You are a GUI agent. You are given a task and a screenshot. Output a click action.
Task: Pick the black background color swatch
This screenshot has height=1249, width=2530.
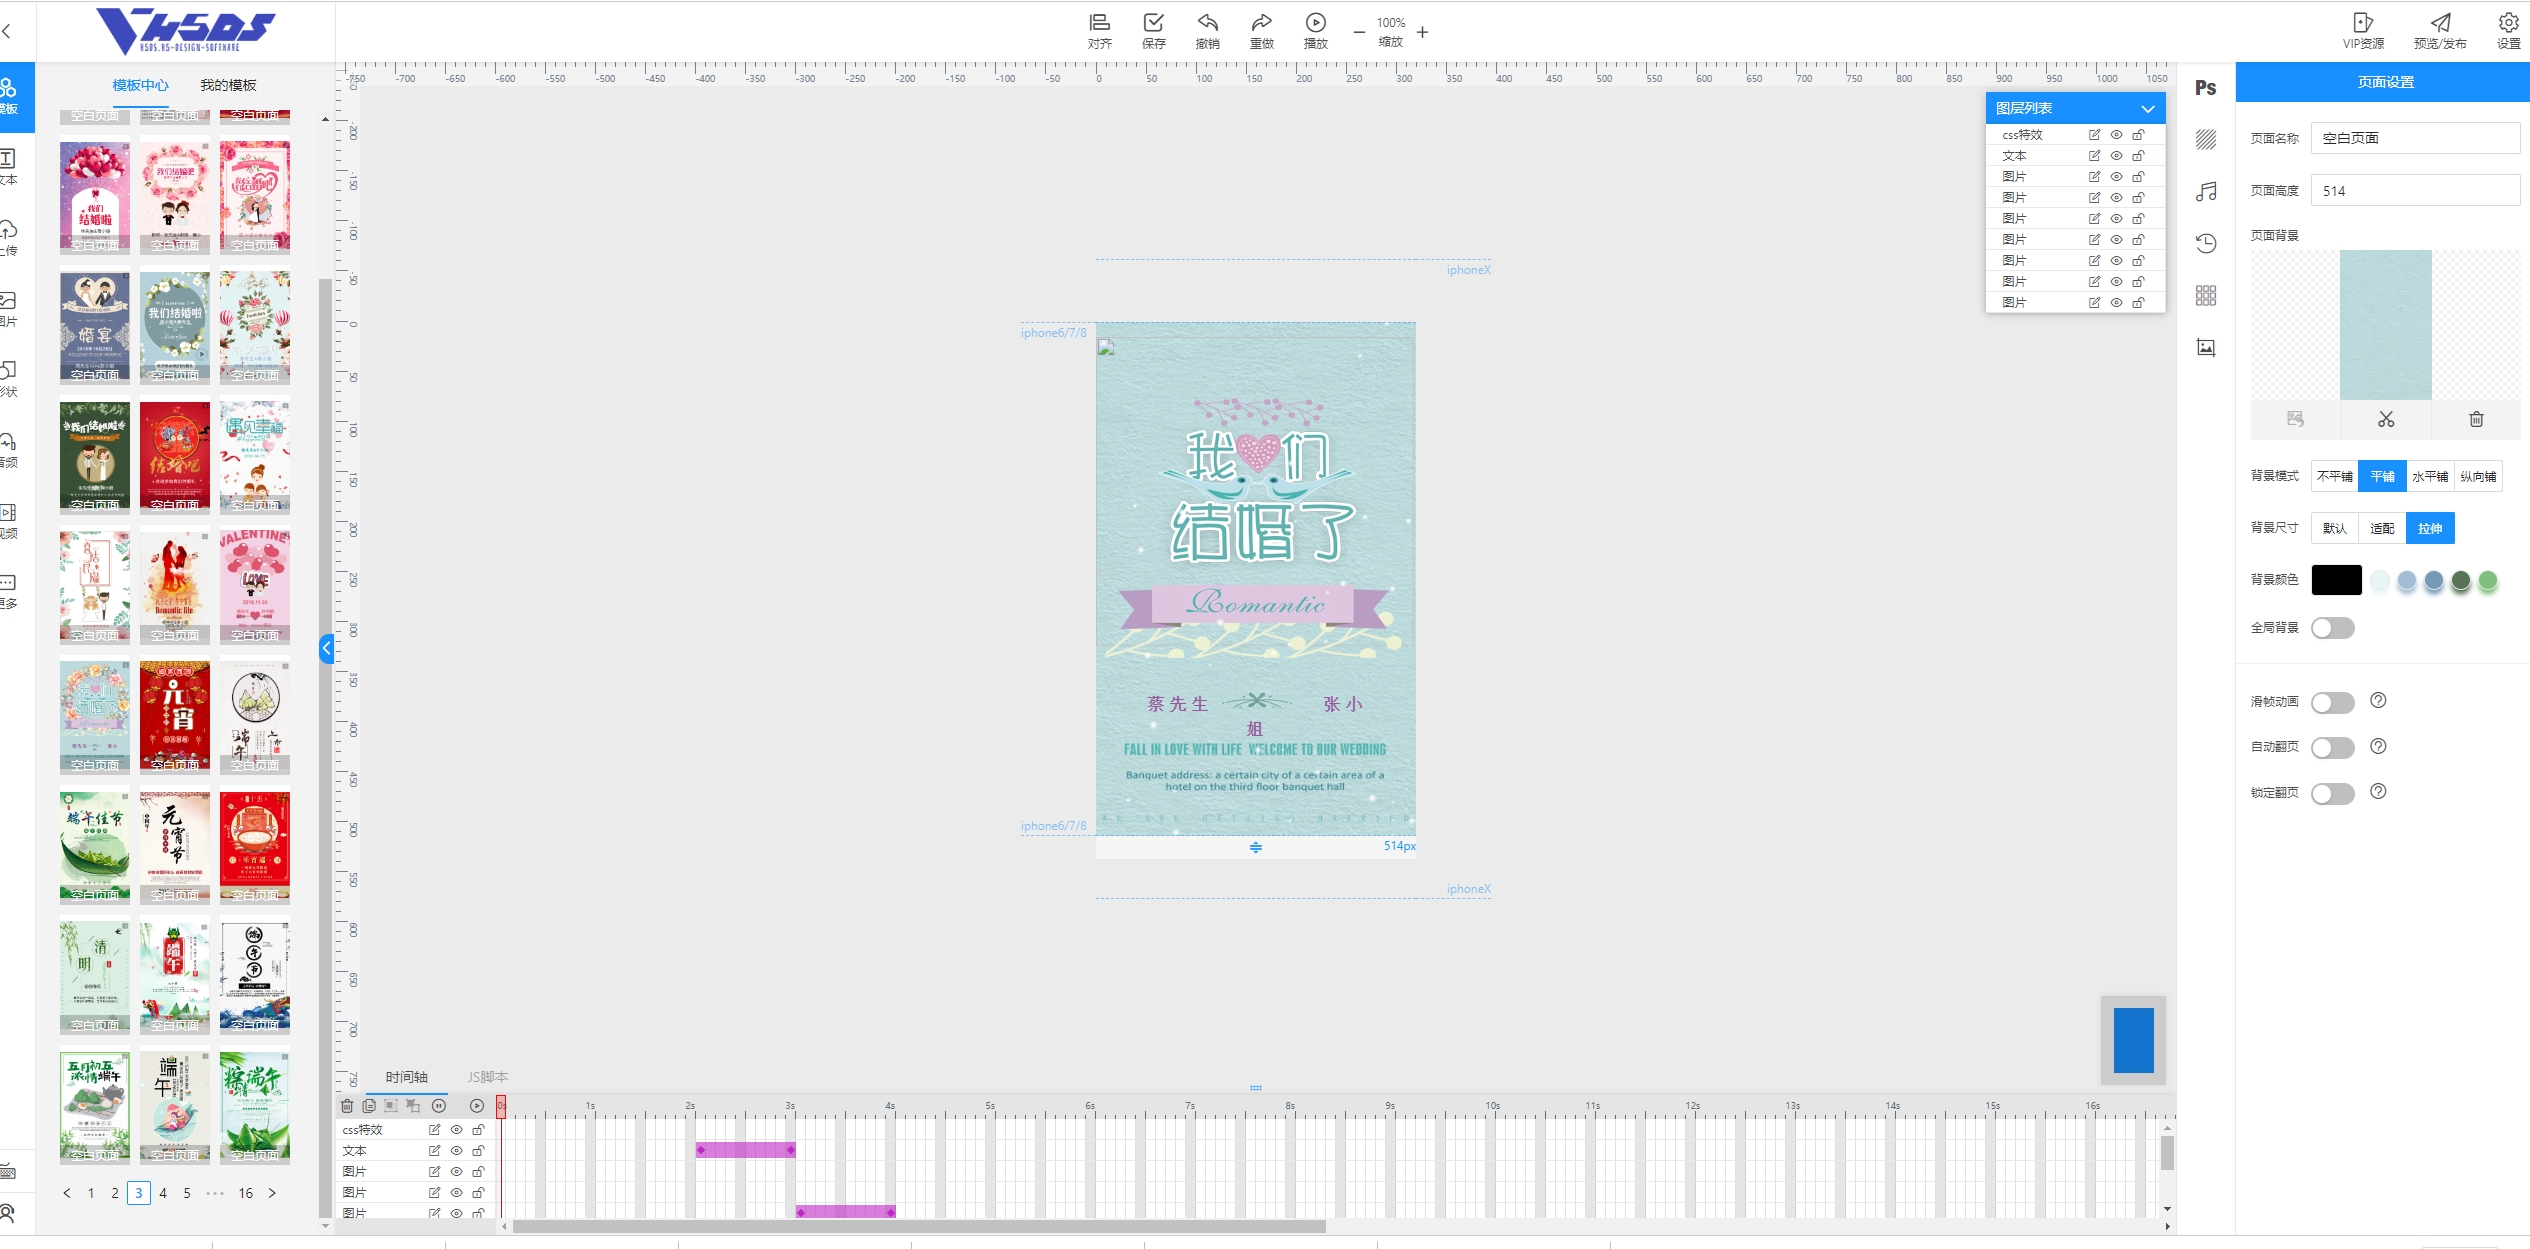tap(2336, 580)
